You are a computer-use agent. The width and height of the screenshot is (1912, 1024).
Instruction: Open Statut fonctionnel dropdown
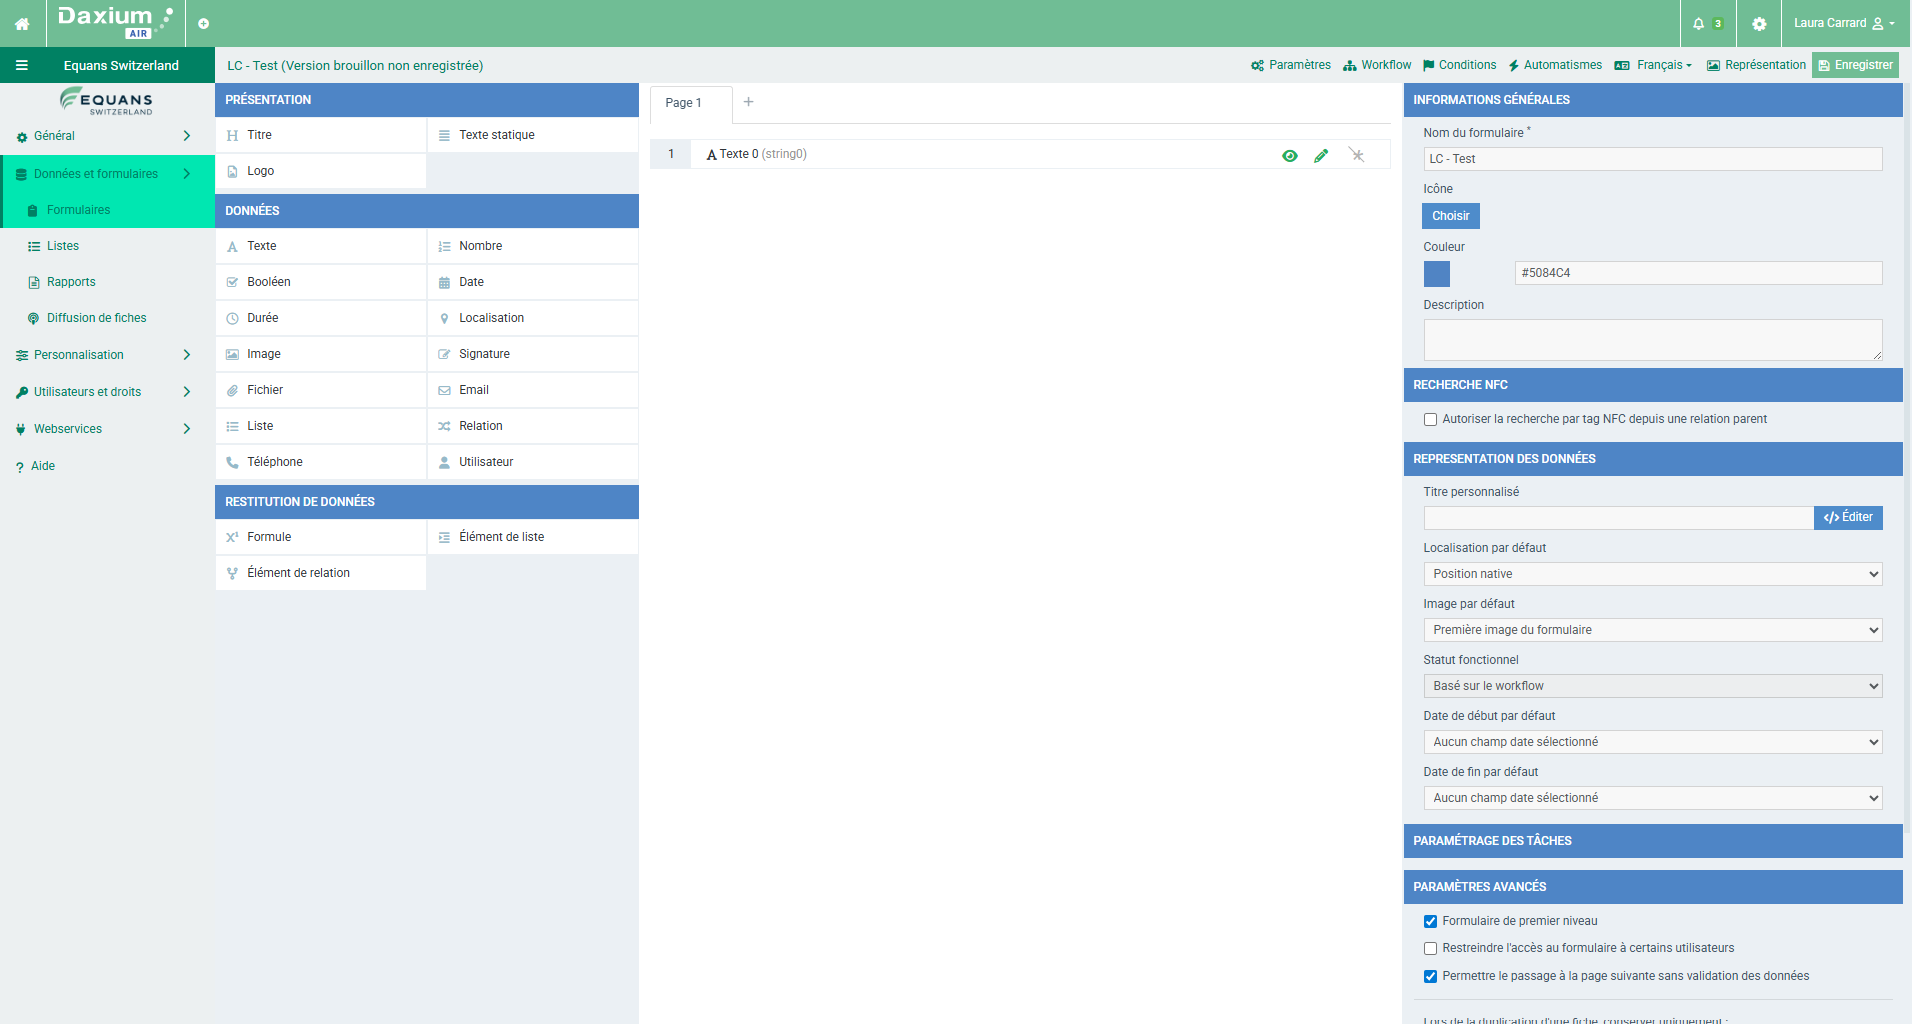pos(1652,686)
